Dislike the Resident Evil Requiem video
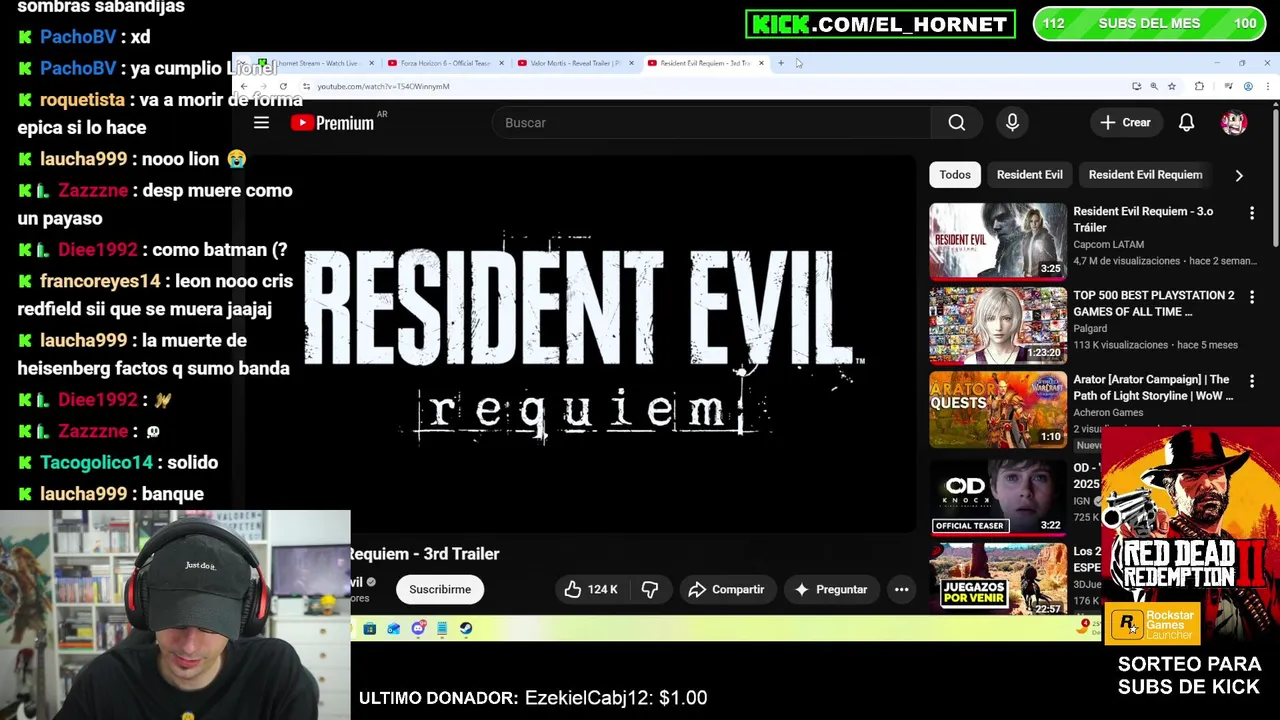Screen dimensions: 1280x720 click(650, 590)
